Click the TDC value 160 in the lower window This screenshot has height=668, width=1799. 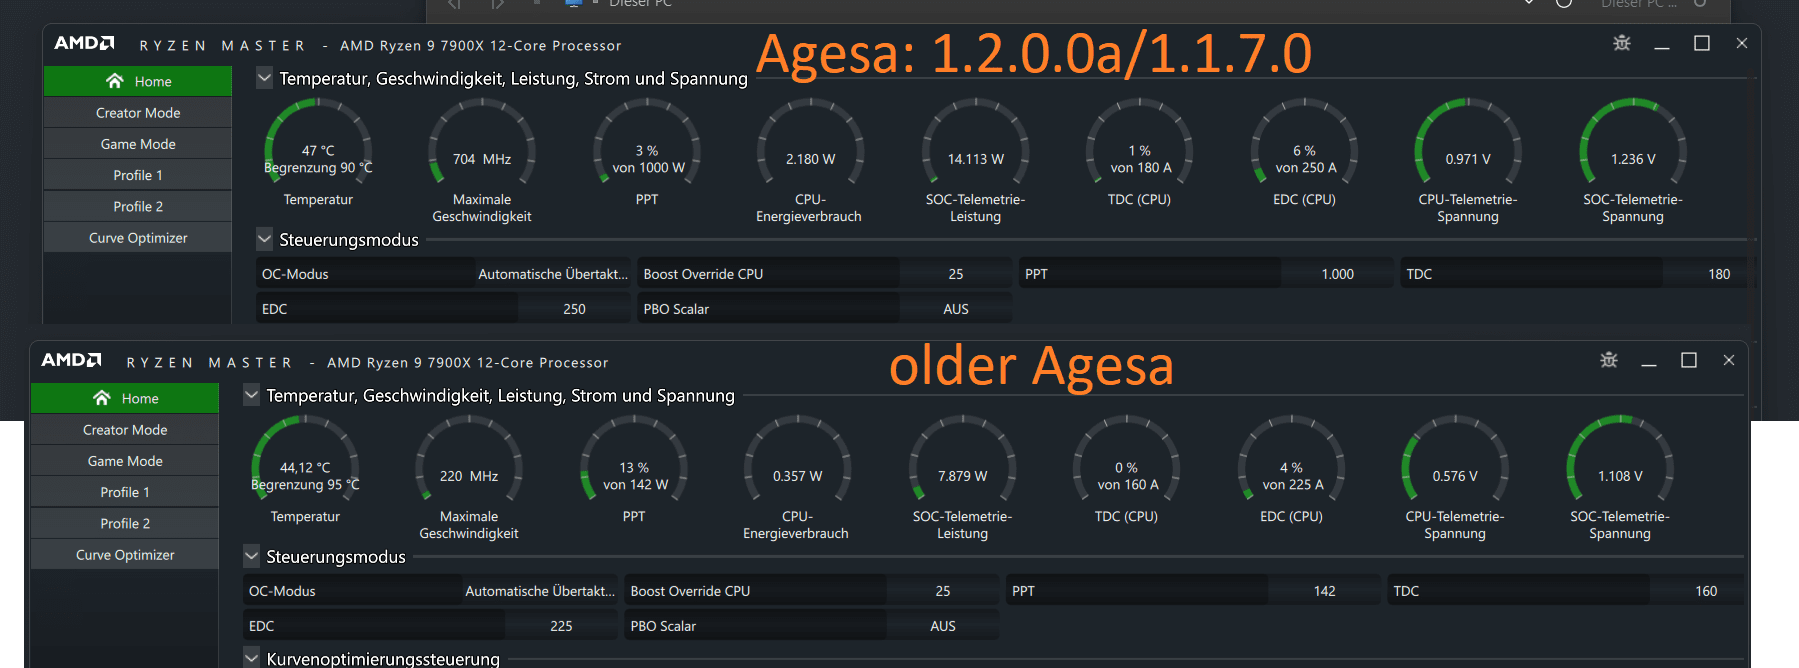(x=1706, y=591)
